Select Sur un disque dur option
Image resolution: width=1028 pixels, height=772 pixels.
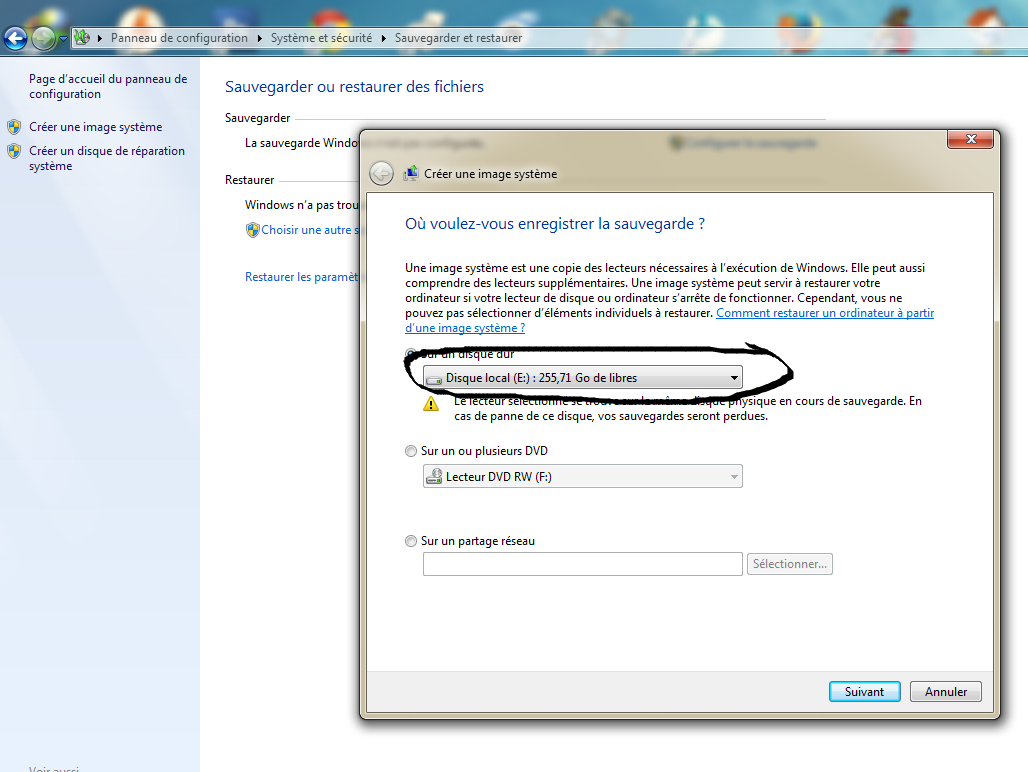pos(411,355)
